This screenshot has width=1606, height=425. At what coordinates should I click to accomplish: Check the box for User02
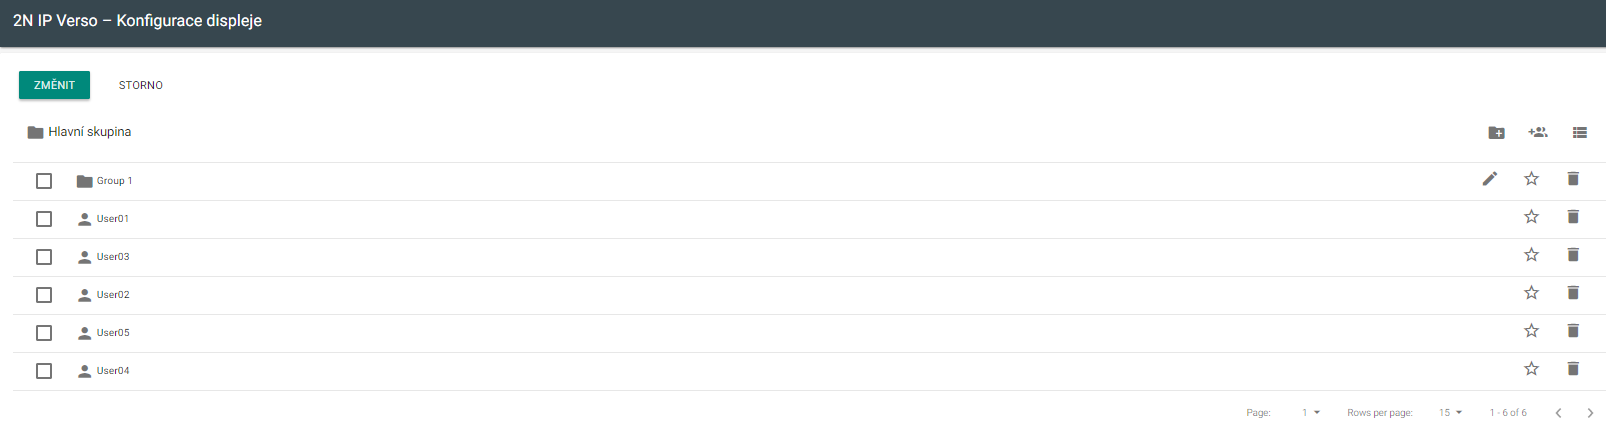click(44, 295)
